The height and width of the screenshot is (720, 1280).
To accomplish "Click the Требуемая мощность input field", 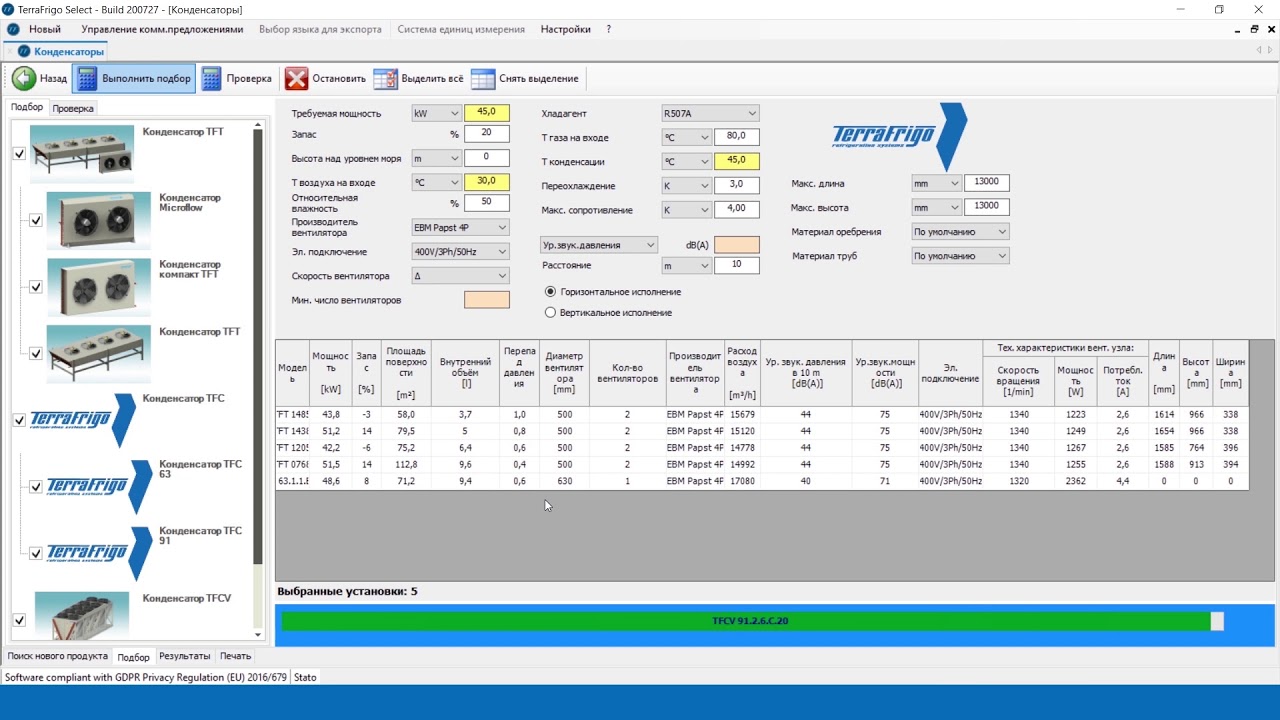I will 487,113.
